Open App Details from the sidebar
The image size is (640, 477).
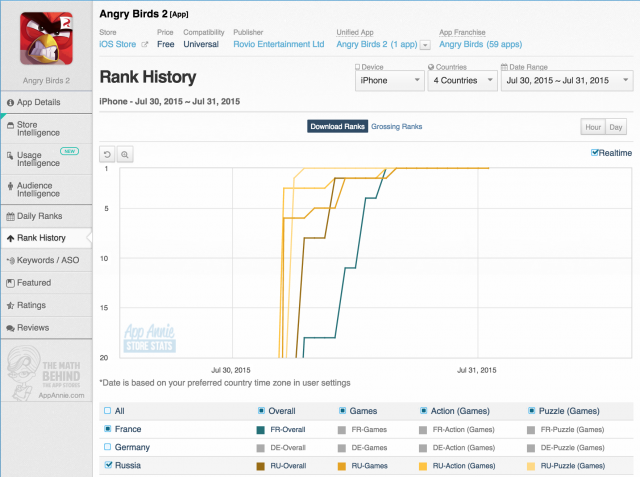[x=39, y=102]
